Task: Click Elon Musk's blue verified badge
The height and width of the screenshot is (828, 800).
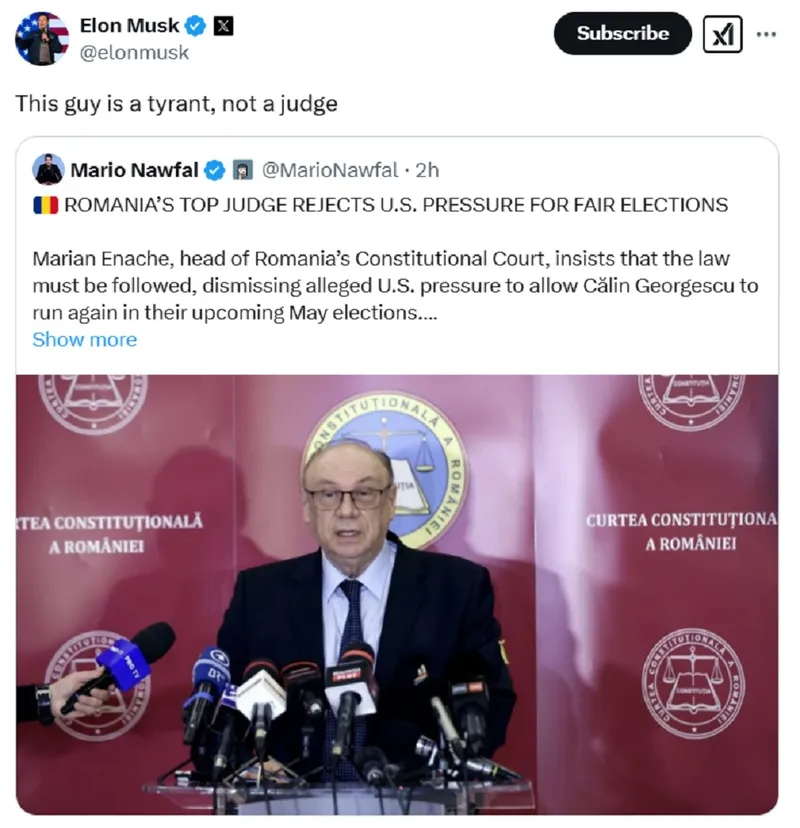Action: coord(196,25)
